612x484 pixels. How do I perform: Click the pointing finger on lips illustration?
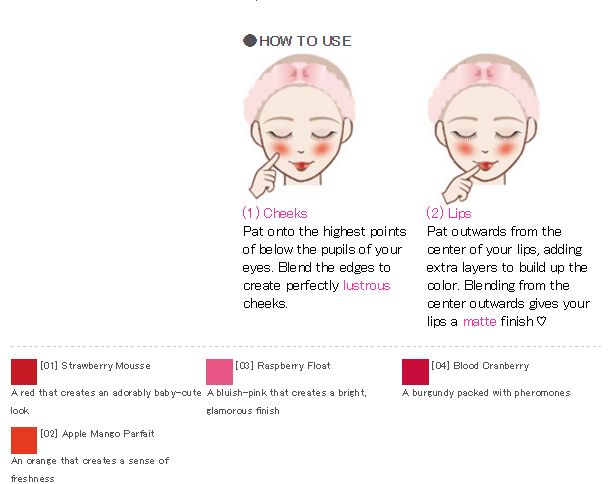click(x=461, y=183)
